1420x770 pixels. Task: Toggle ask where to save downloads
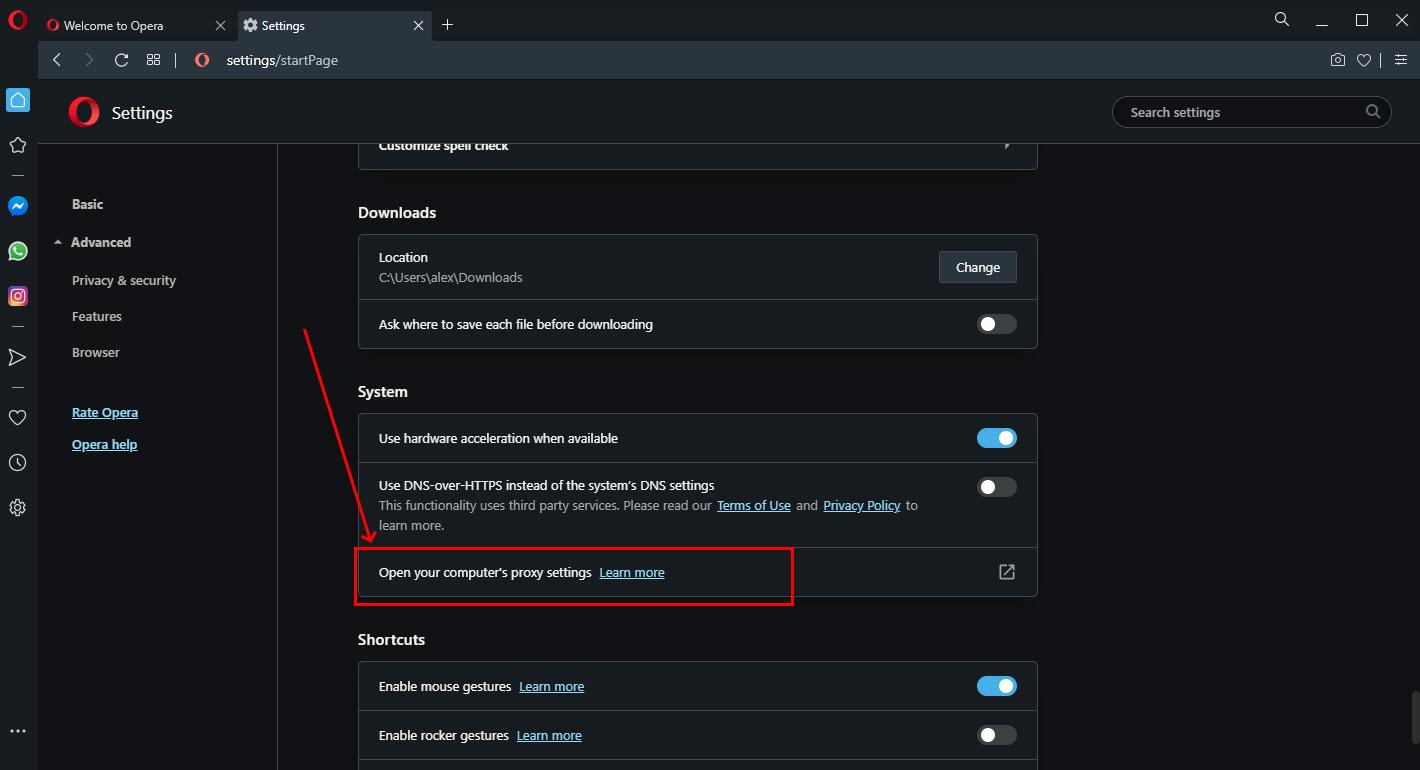[x=996, y=324]
